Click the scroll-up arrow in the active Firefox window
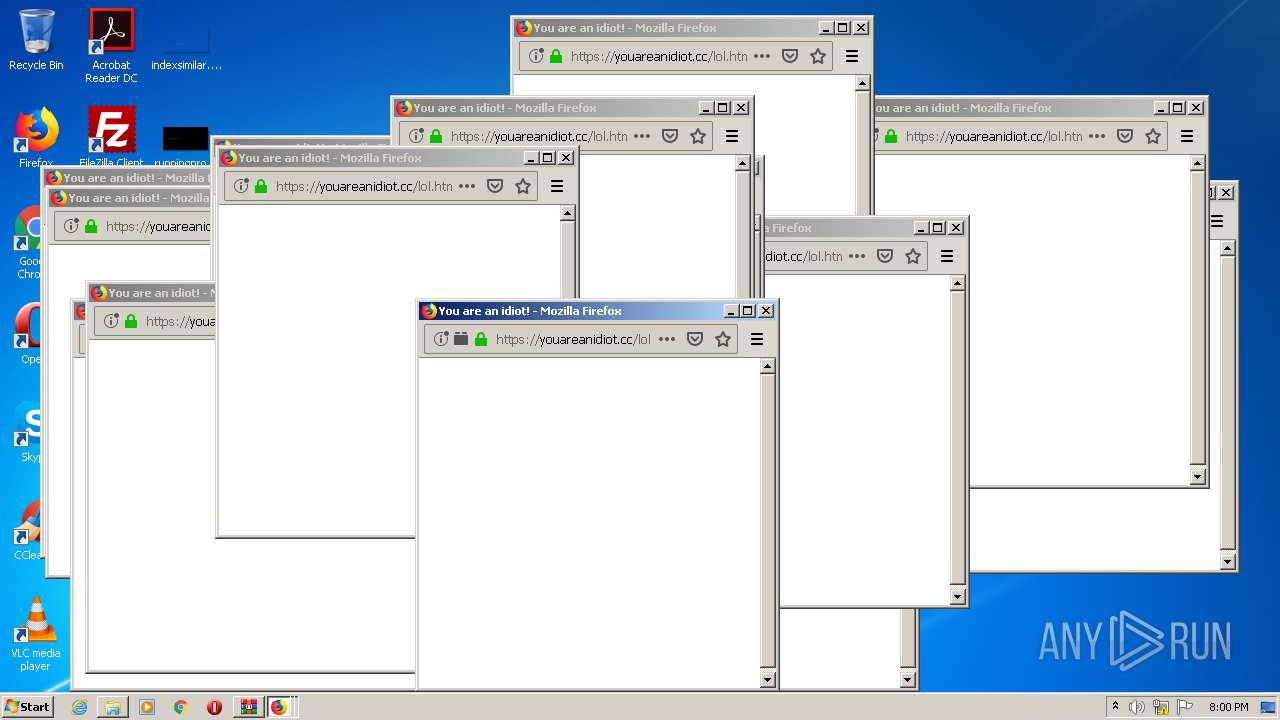 767,366
